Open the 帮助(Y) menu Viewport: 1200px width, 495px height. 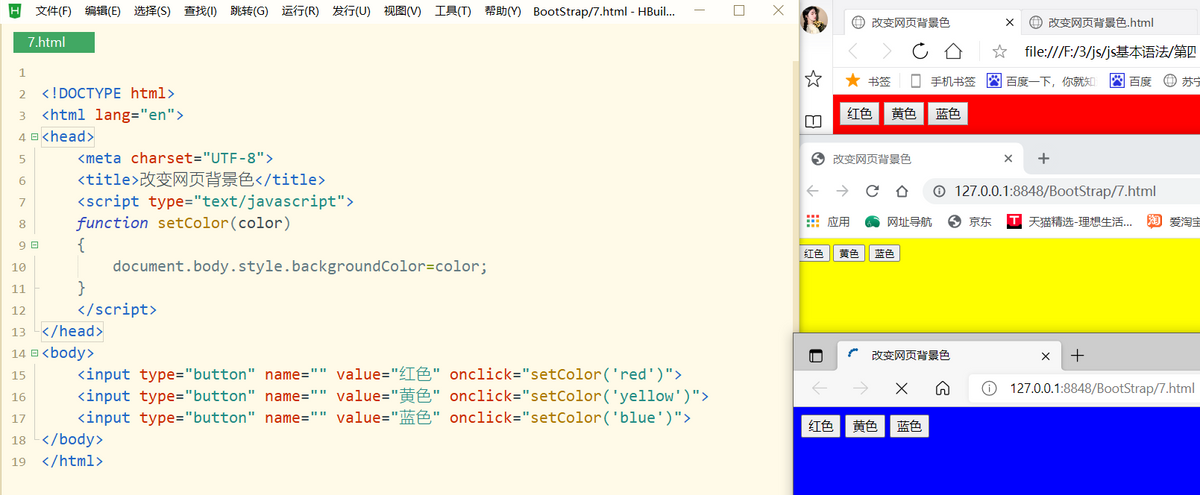pos(502,11)
